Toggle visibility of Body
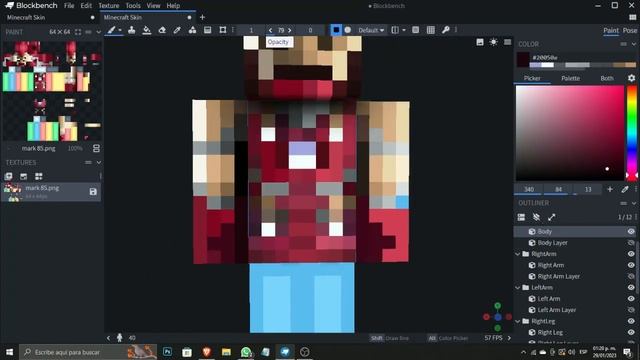The height and width of the screenshot is (360, 640). point(631,231)
